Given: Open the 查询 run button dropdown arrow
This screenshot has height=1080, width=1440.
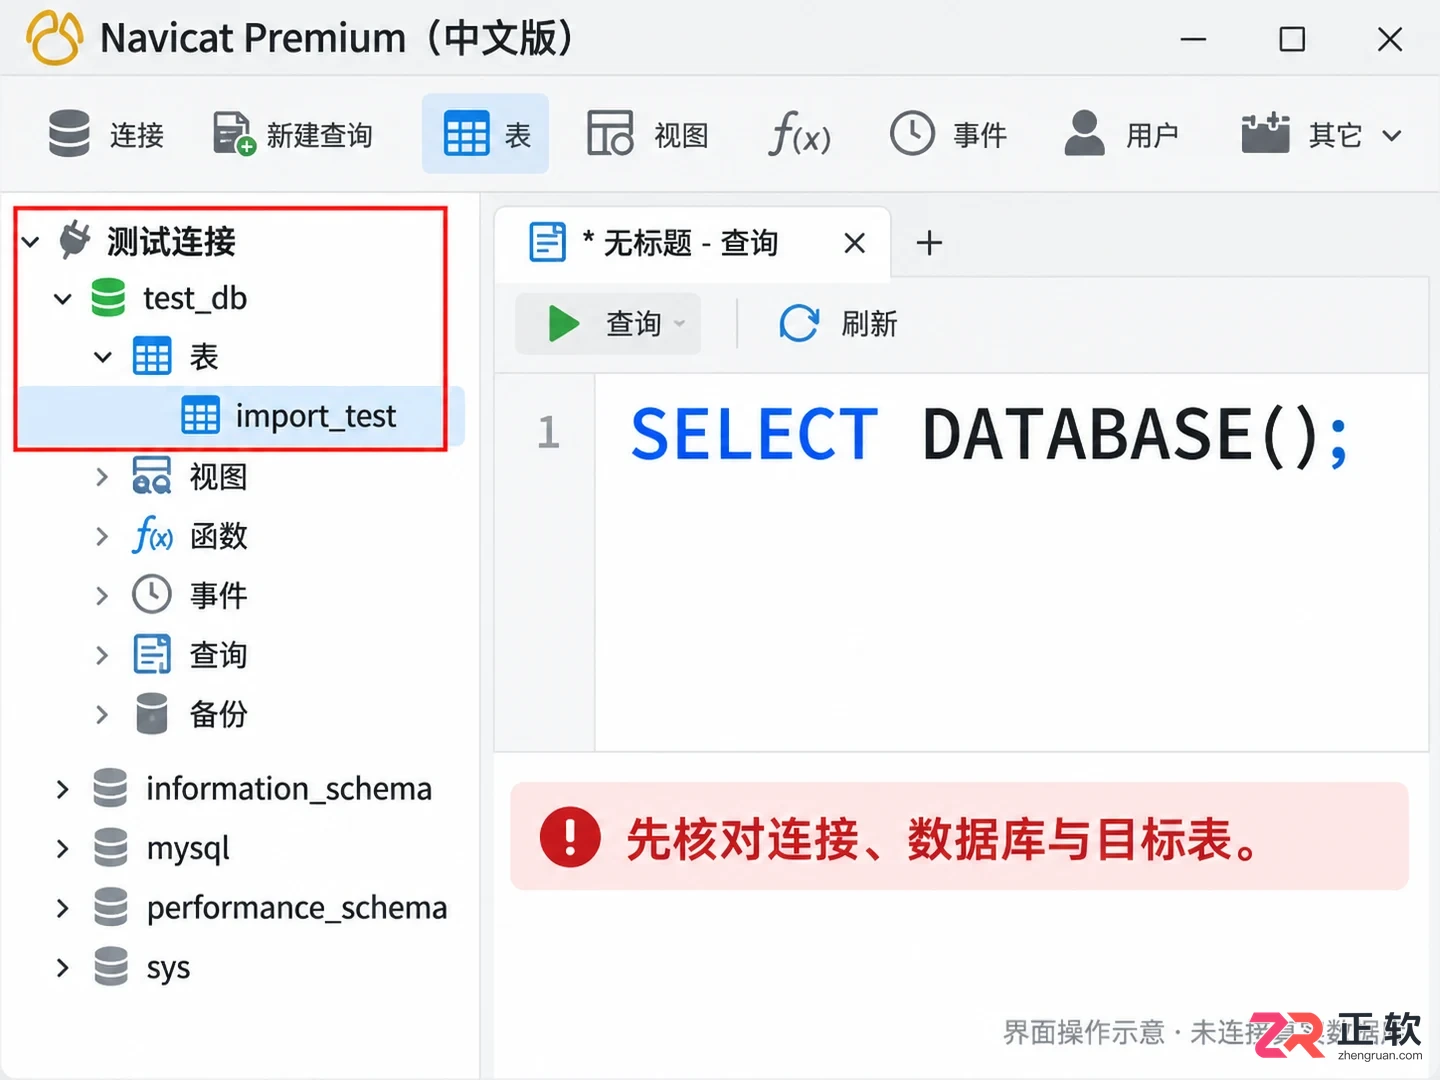Looking at the screenshot, I should 680,324.
